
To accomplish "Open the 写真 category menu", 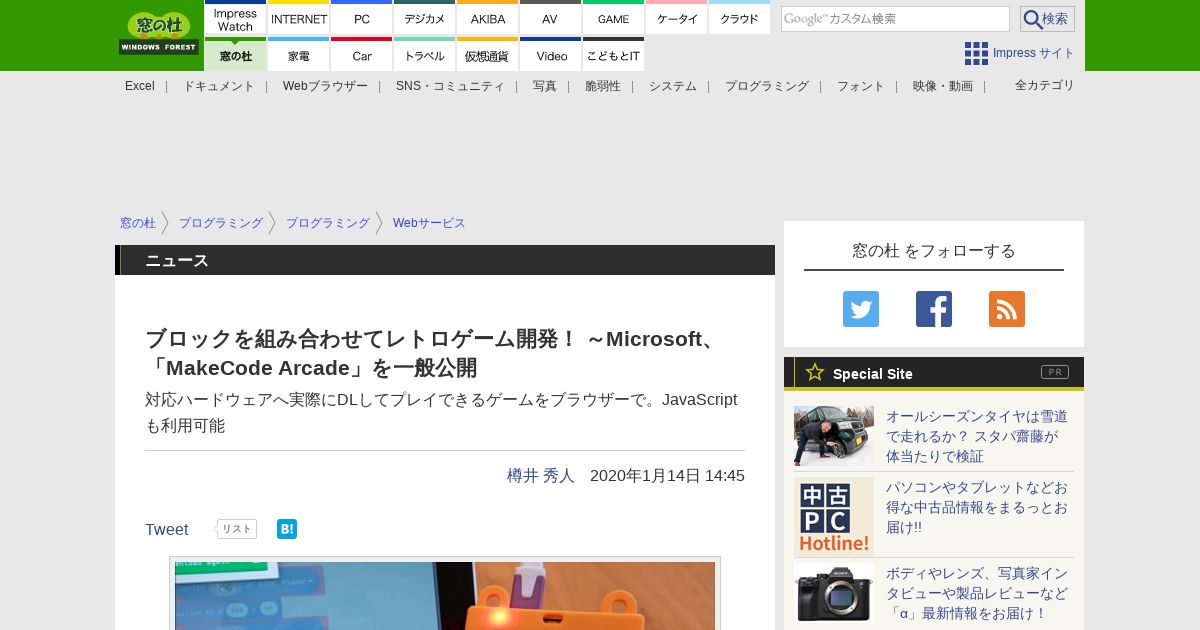I will click(545, 86).
